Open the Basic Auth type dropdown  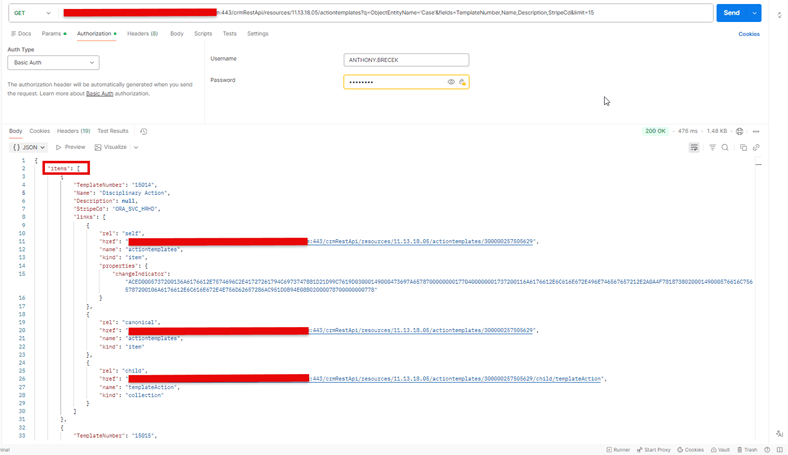(x=53, y=62)
